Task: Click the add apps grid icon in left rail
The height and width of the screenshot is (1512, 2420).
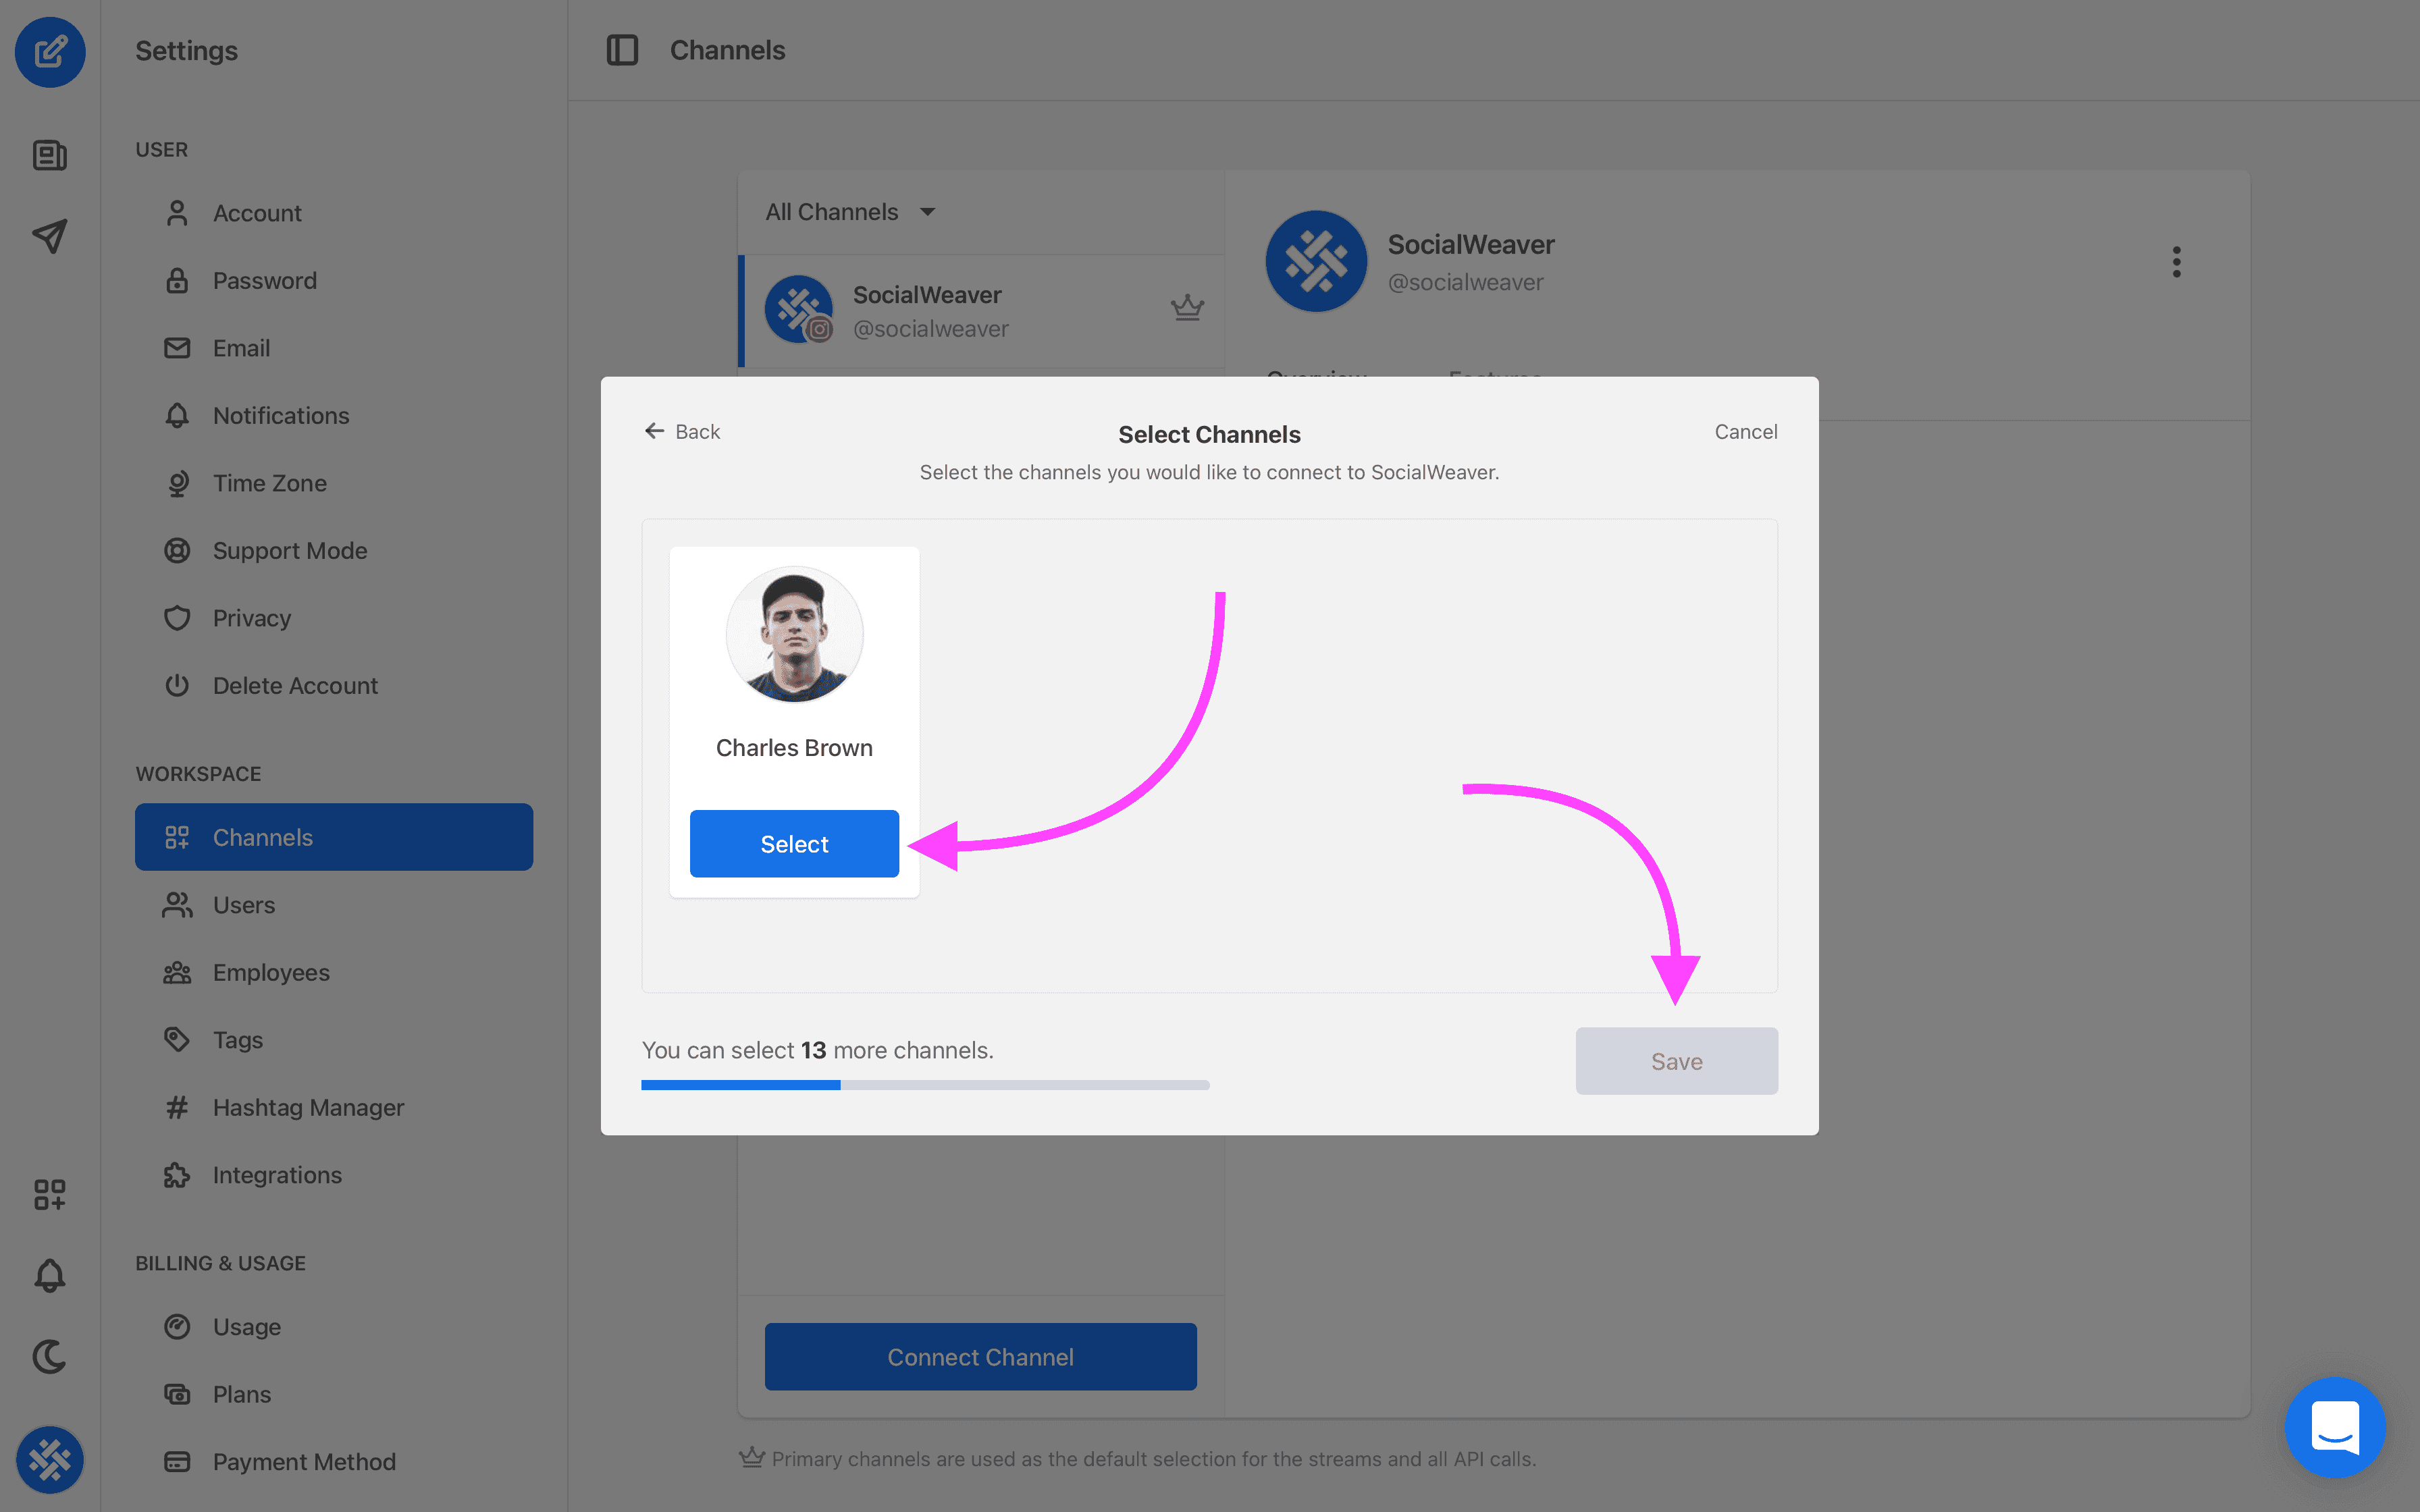Action: pyautogui.click(x=50, y=1194)
